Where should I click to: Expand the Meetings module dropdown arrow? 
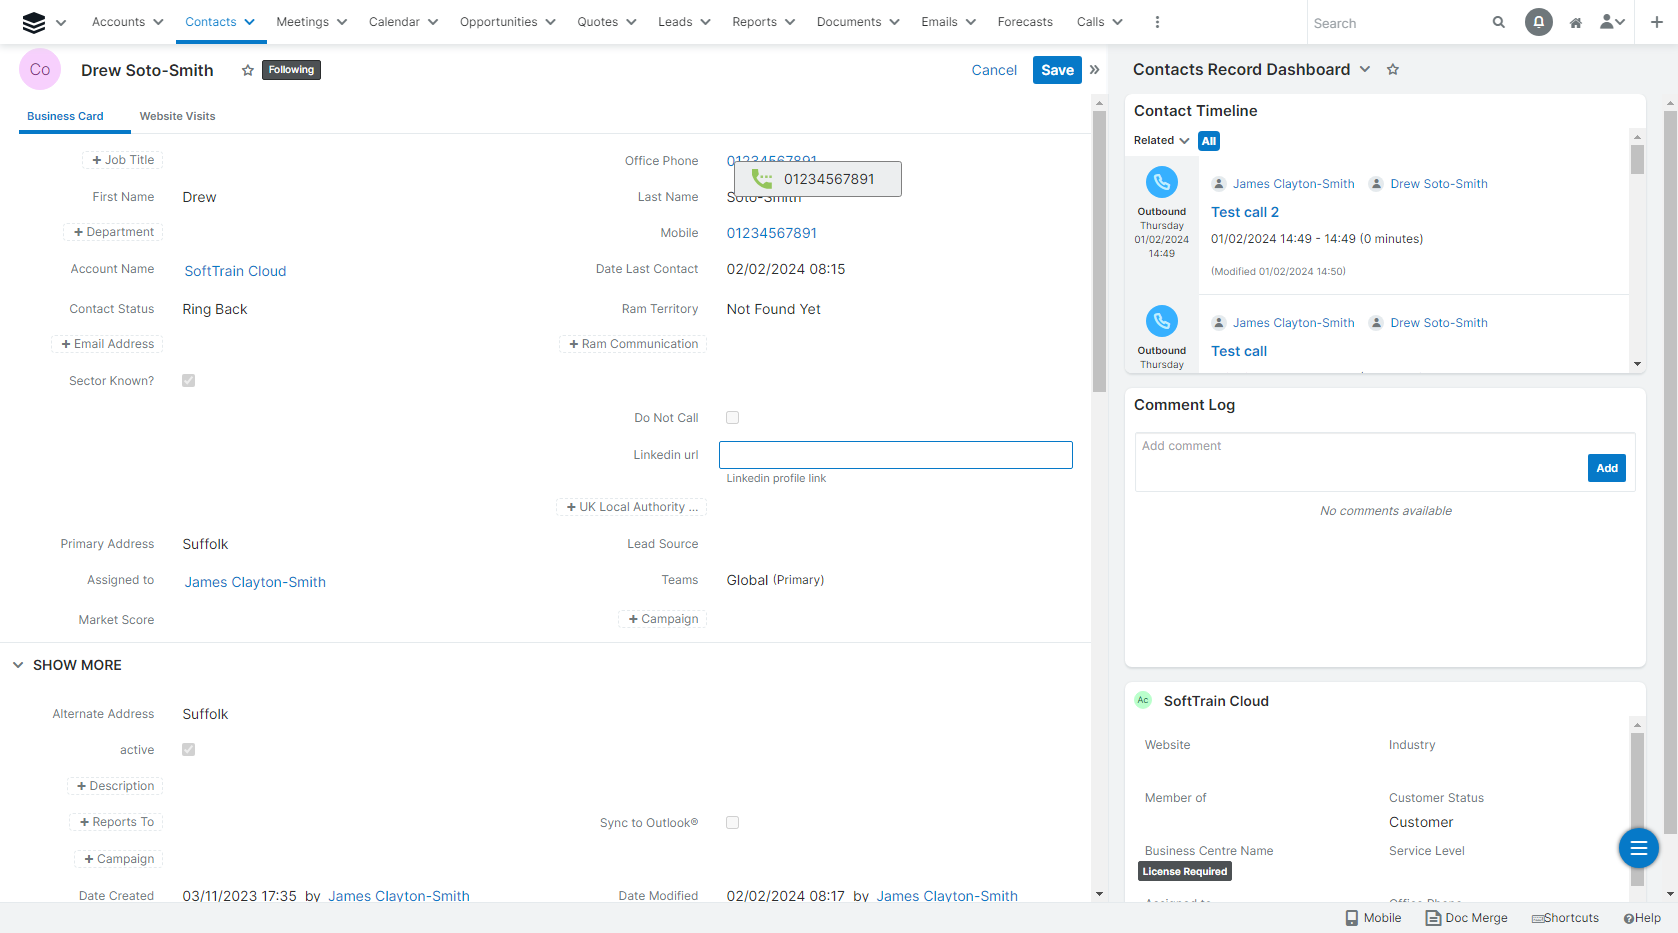coord(342,22)
